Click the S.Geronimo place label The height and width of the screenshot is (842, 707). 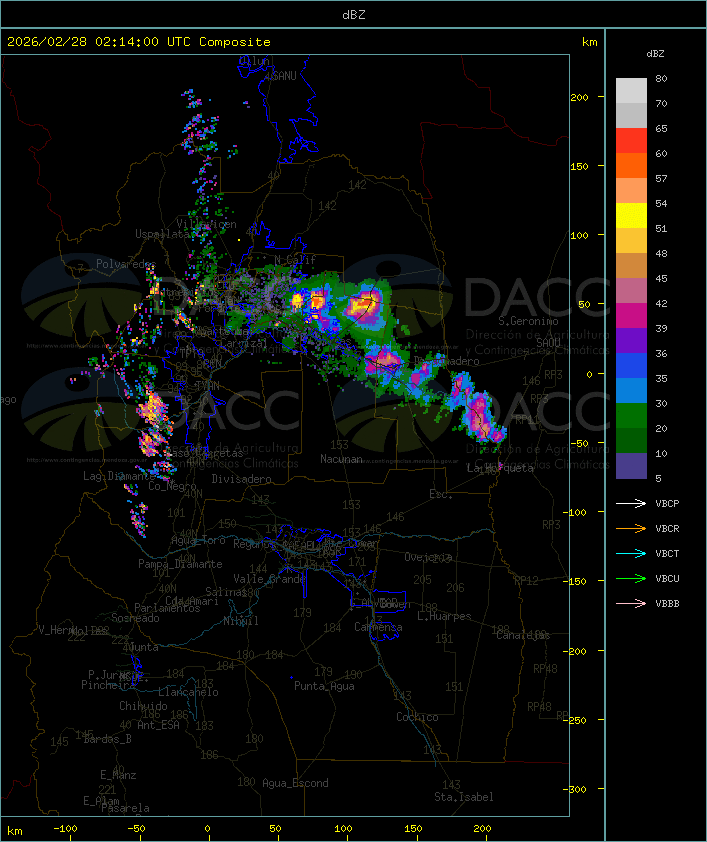[x=528, y=321]
